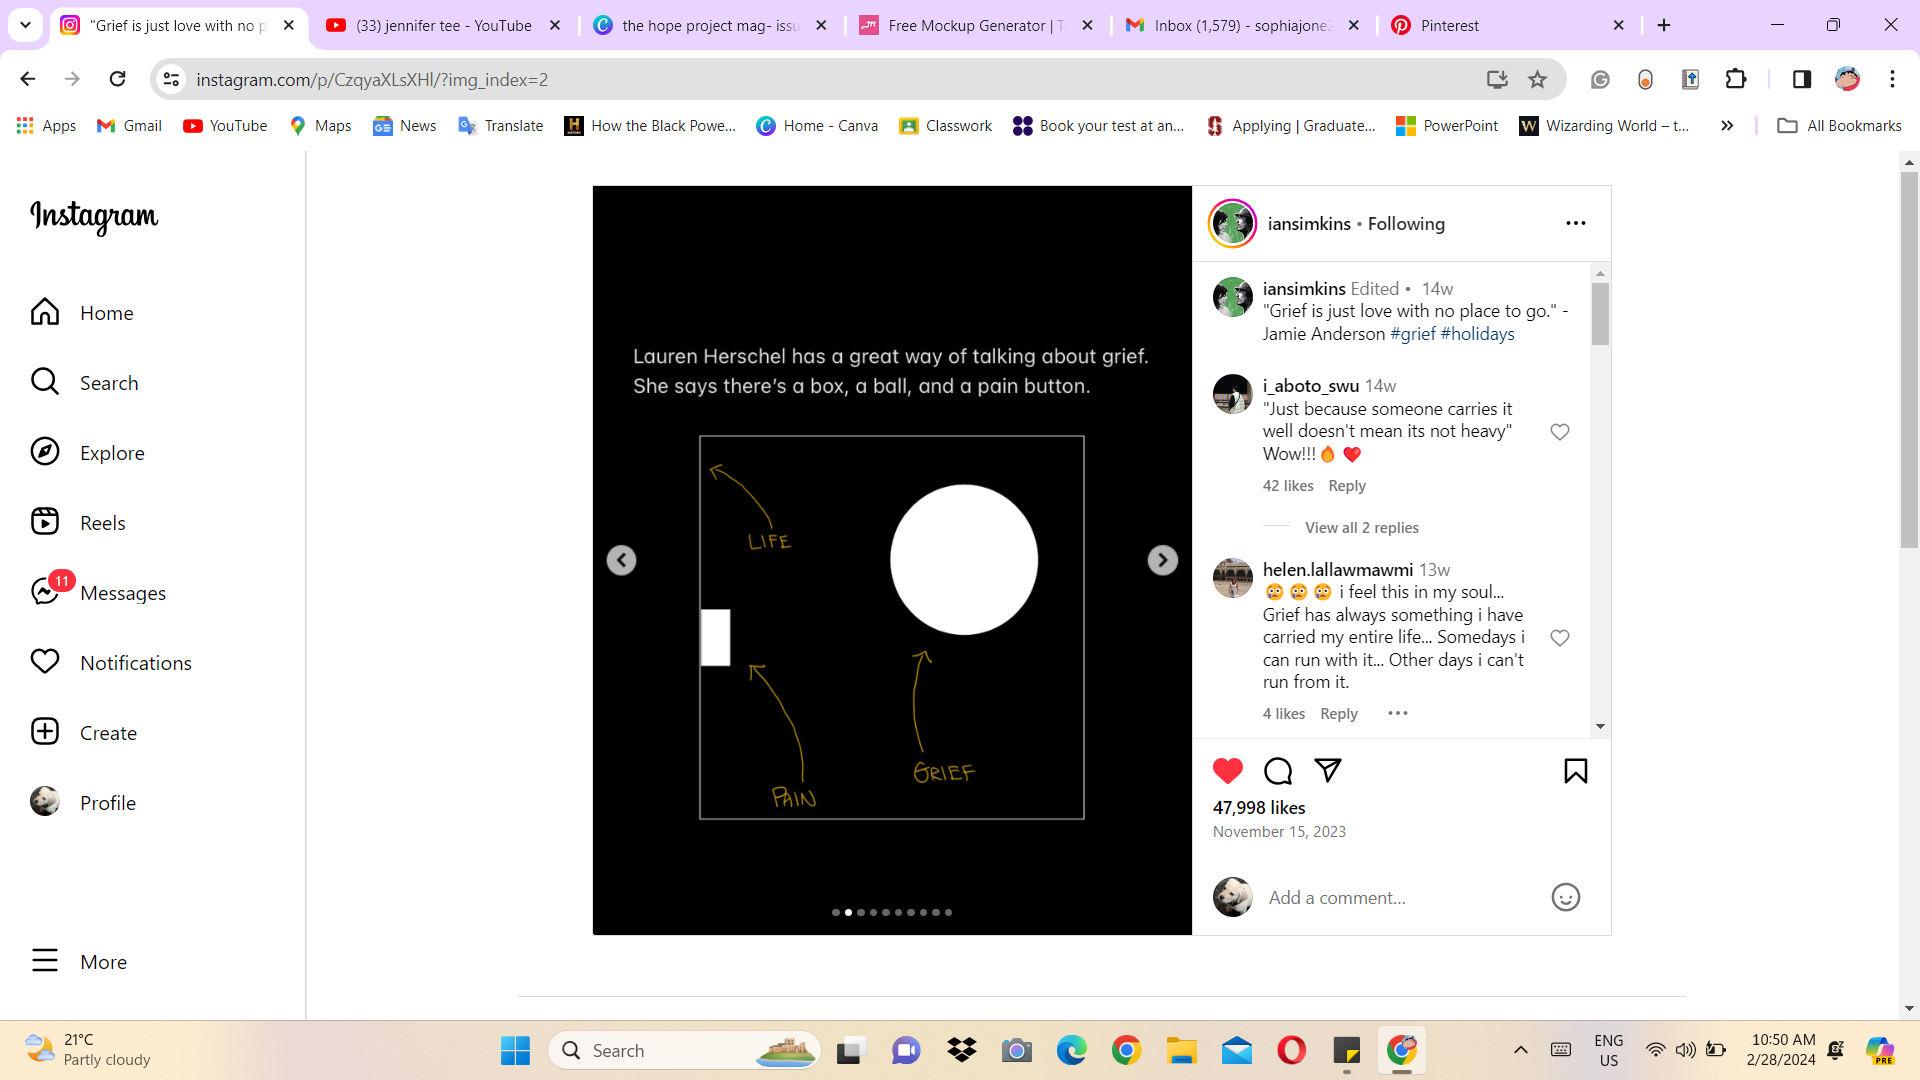1920x1080 pixels.
Task: Expand View all 2 replies
Action: coord(1361,528)
